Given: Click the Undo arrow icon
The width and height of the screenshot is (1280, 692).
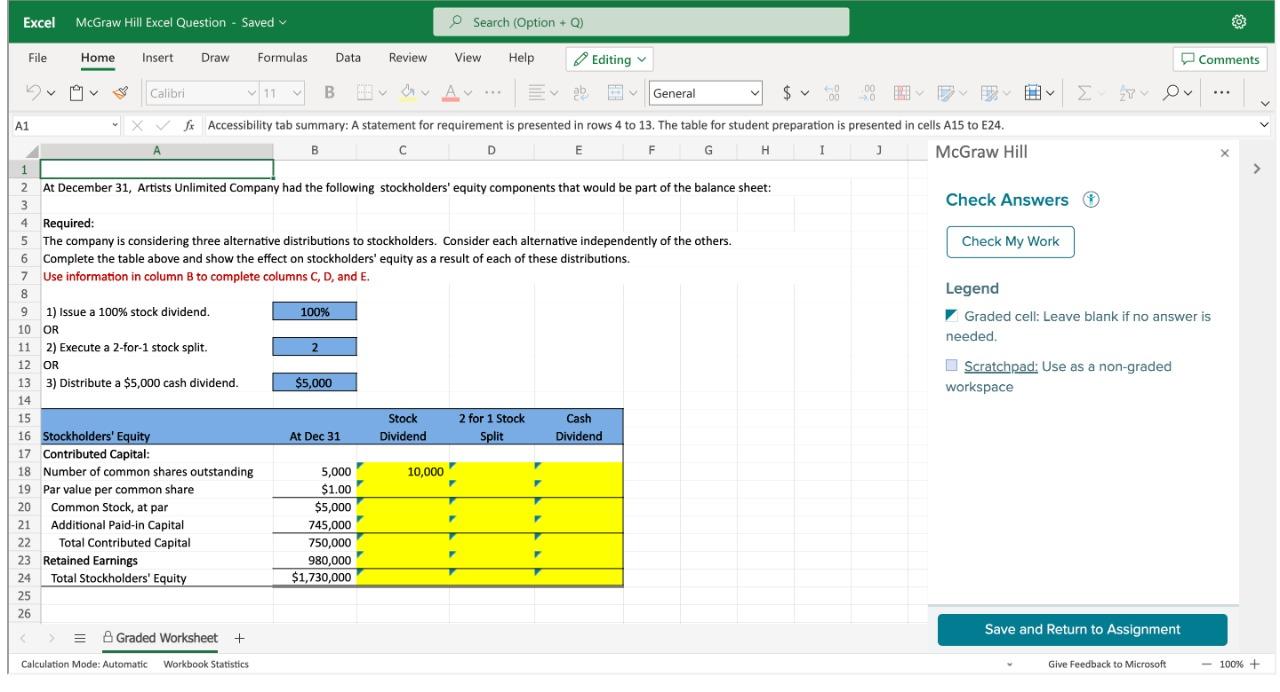Looking at the screenshot, I should 32,94.
